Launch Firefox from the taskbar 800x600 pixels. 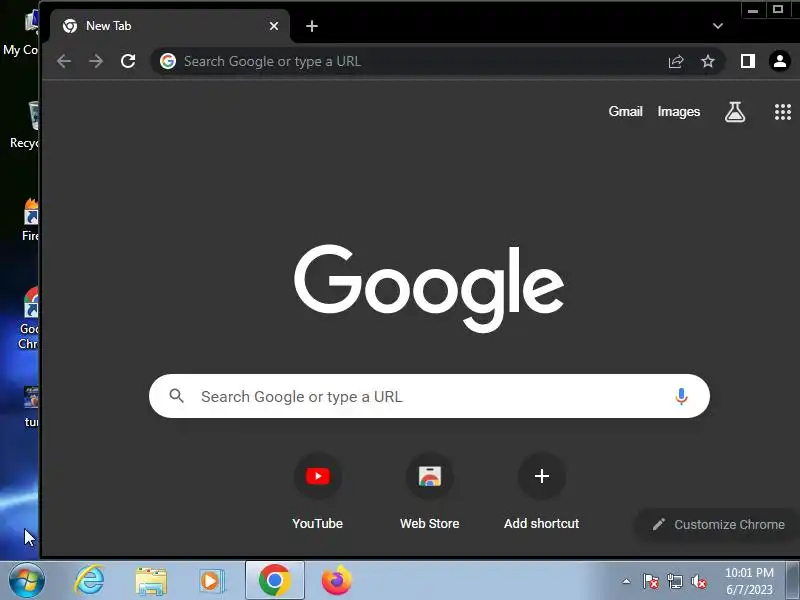[x=337, y=581]
